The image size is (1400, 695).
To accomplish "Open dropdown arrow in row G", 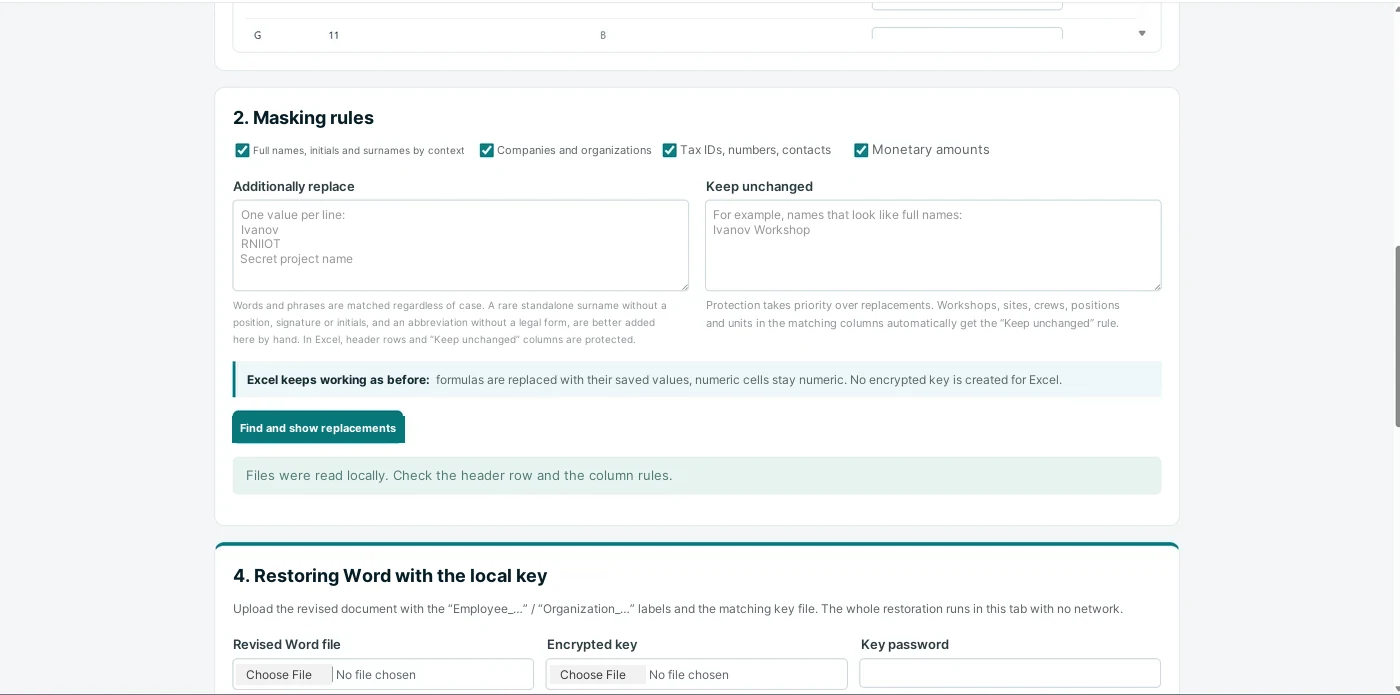I will point(1142,34).
